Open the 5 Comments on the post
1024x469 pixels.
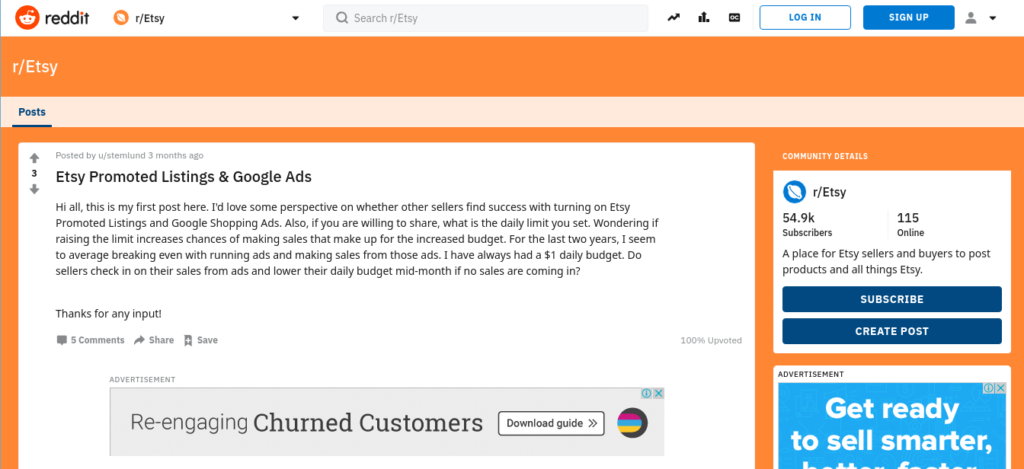(x=90, y=340)
